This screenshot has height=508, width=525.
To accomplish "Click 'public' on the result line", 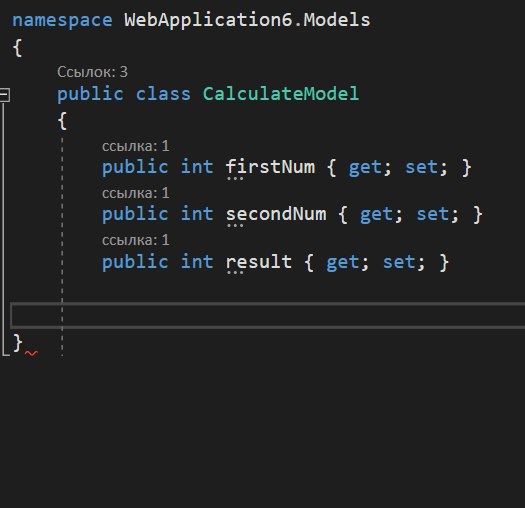I will tap(135, 262).
